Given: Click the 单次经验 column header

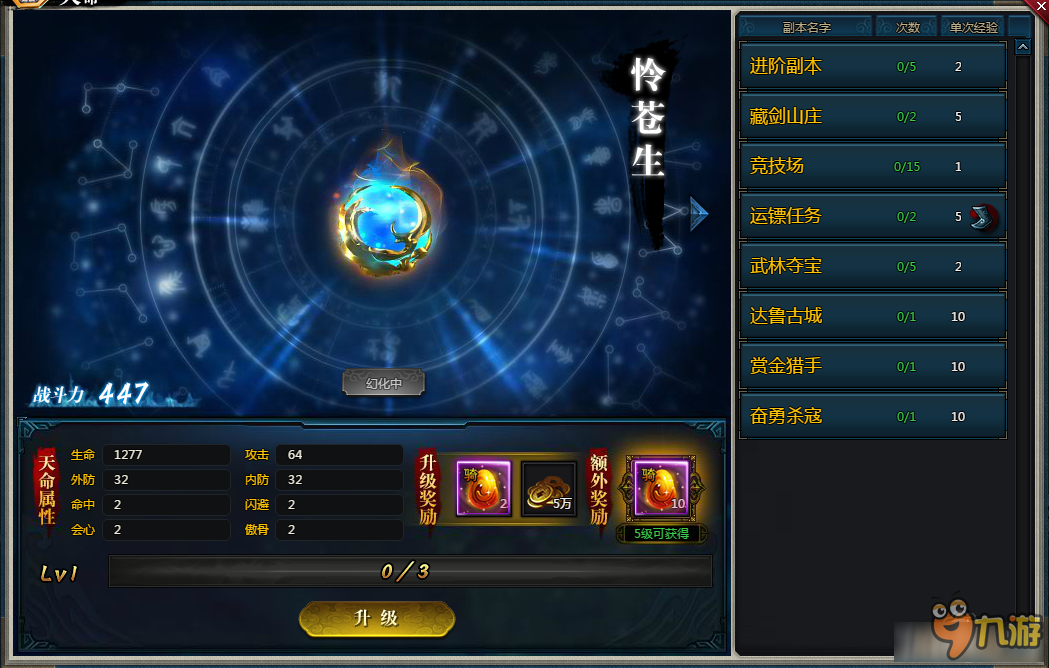Looking at the screenshot, I should [973, 27].
